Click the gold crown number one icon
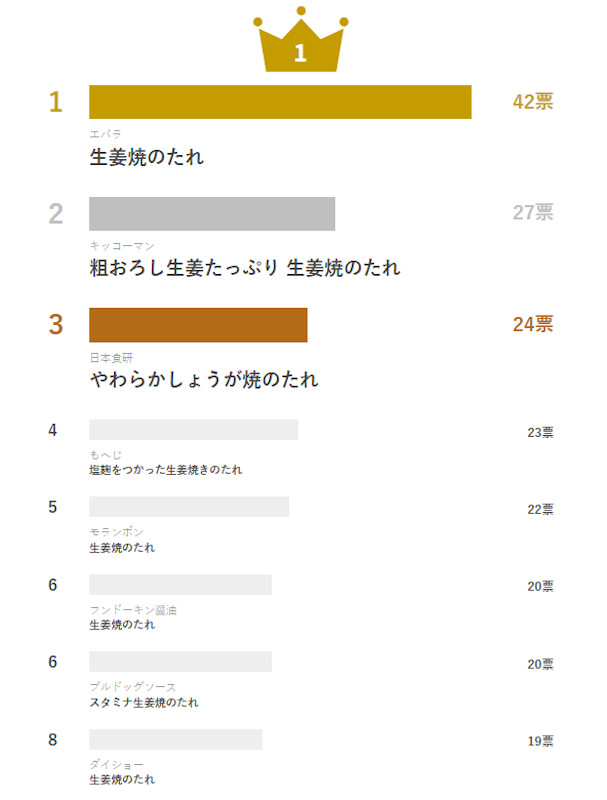This screenshot has width=607, height=800. click(301, 39)
